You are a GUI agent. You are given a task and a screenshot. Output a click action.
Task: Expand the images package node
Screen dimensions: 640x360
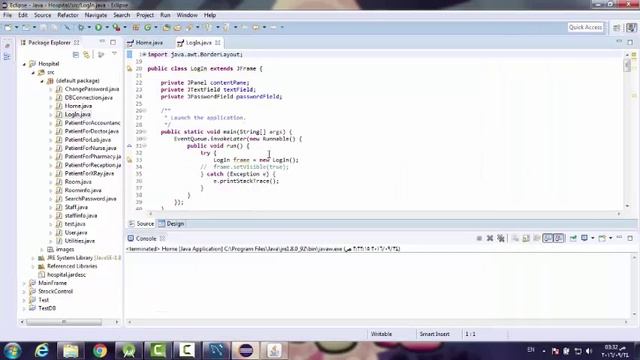coord(42,249)
